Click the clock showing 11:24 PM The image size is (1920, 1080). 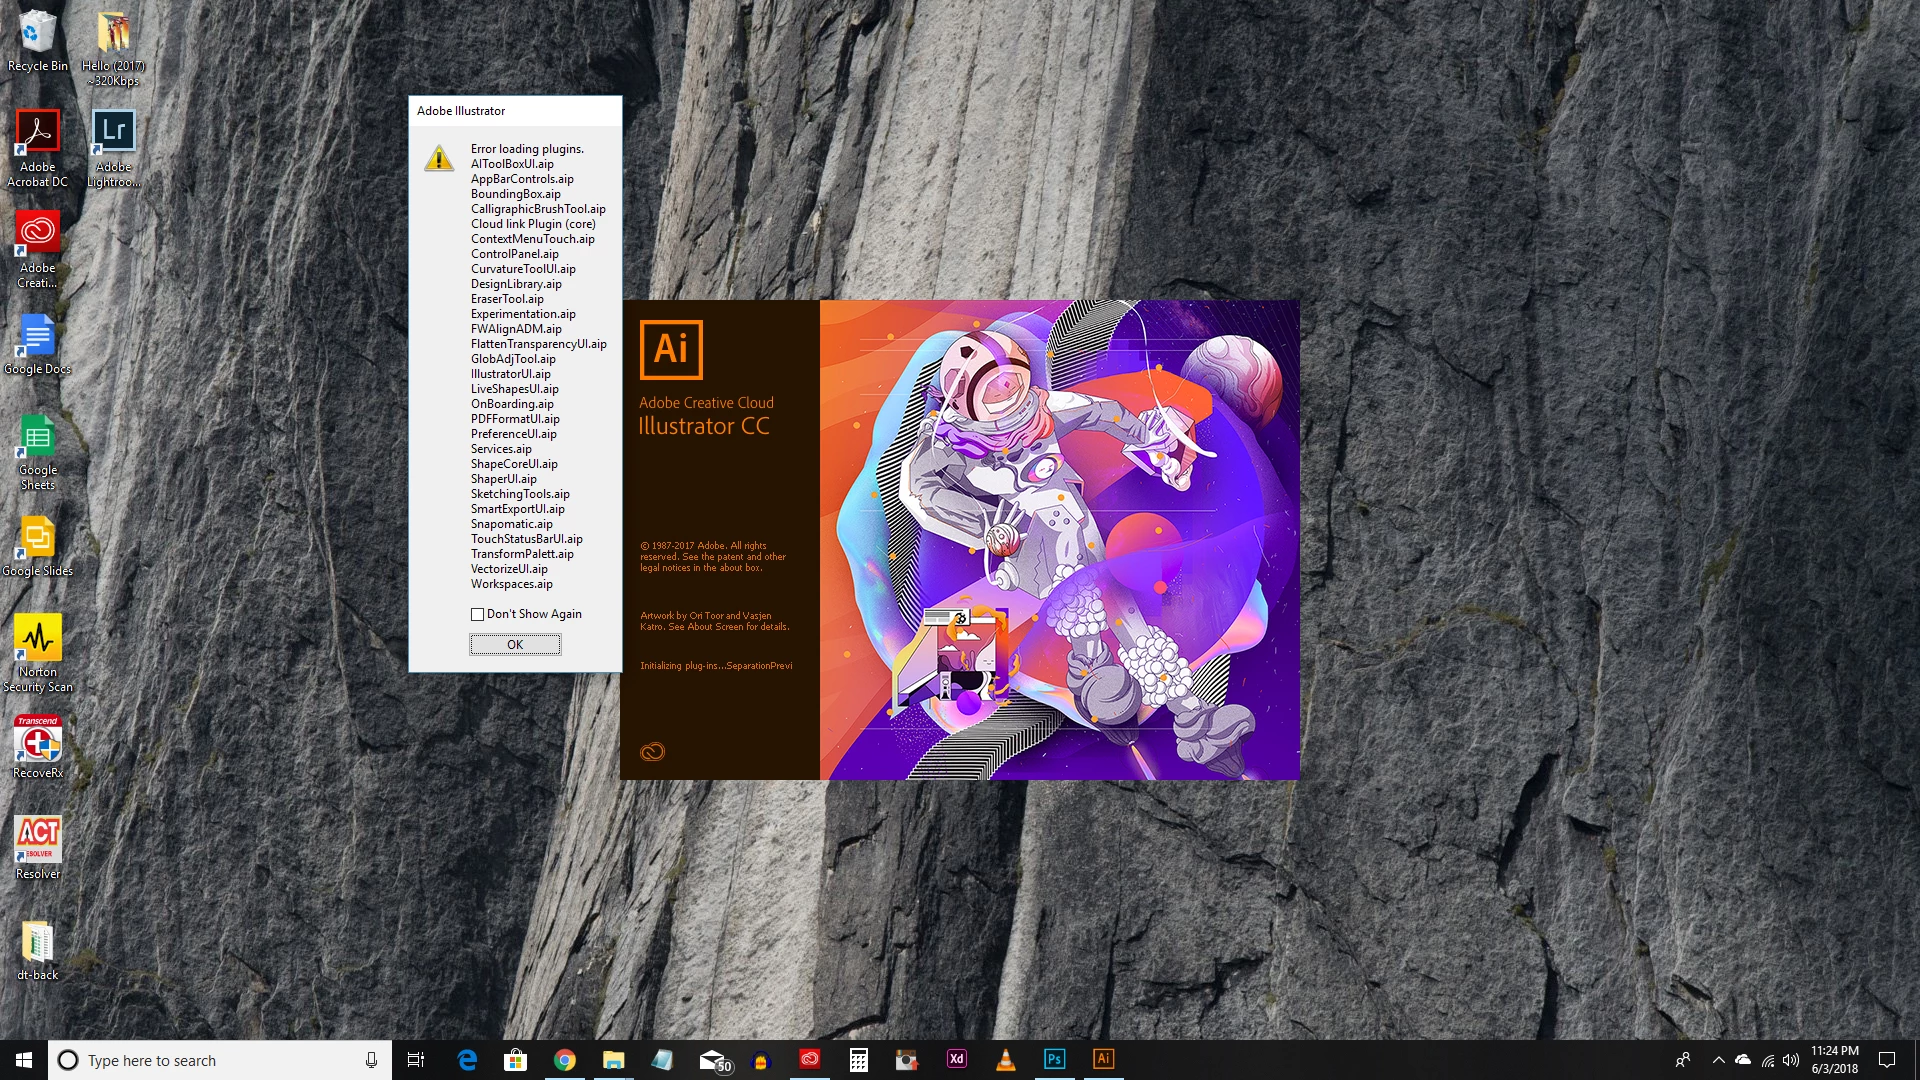click(x=1834, y=1059)
